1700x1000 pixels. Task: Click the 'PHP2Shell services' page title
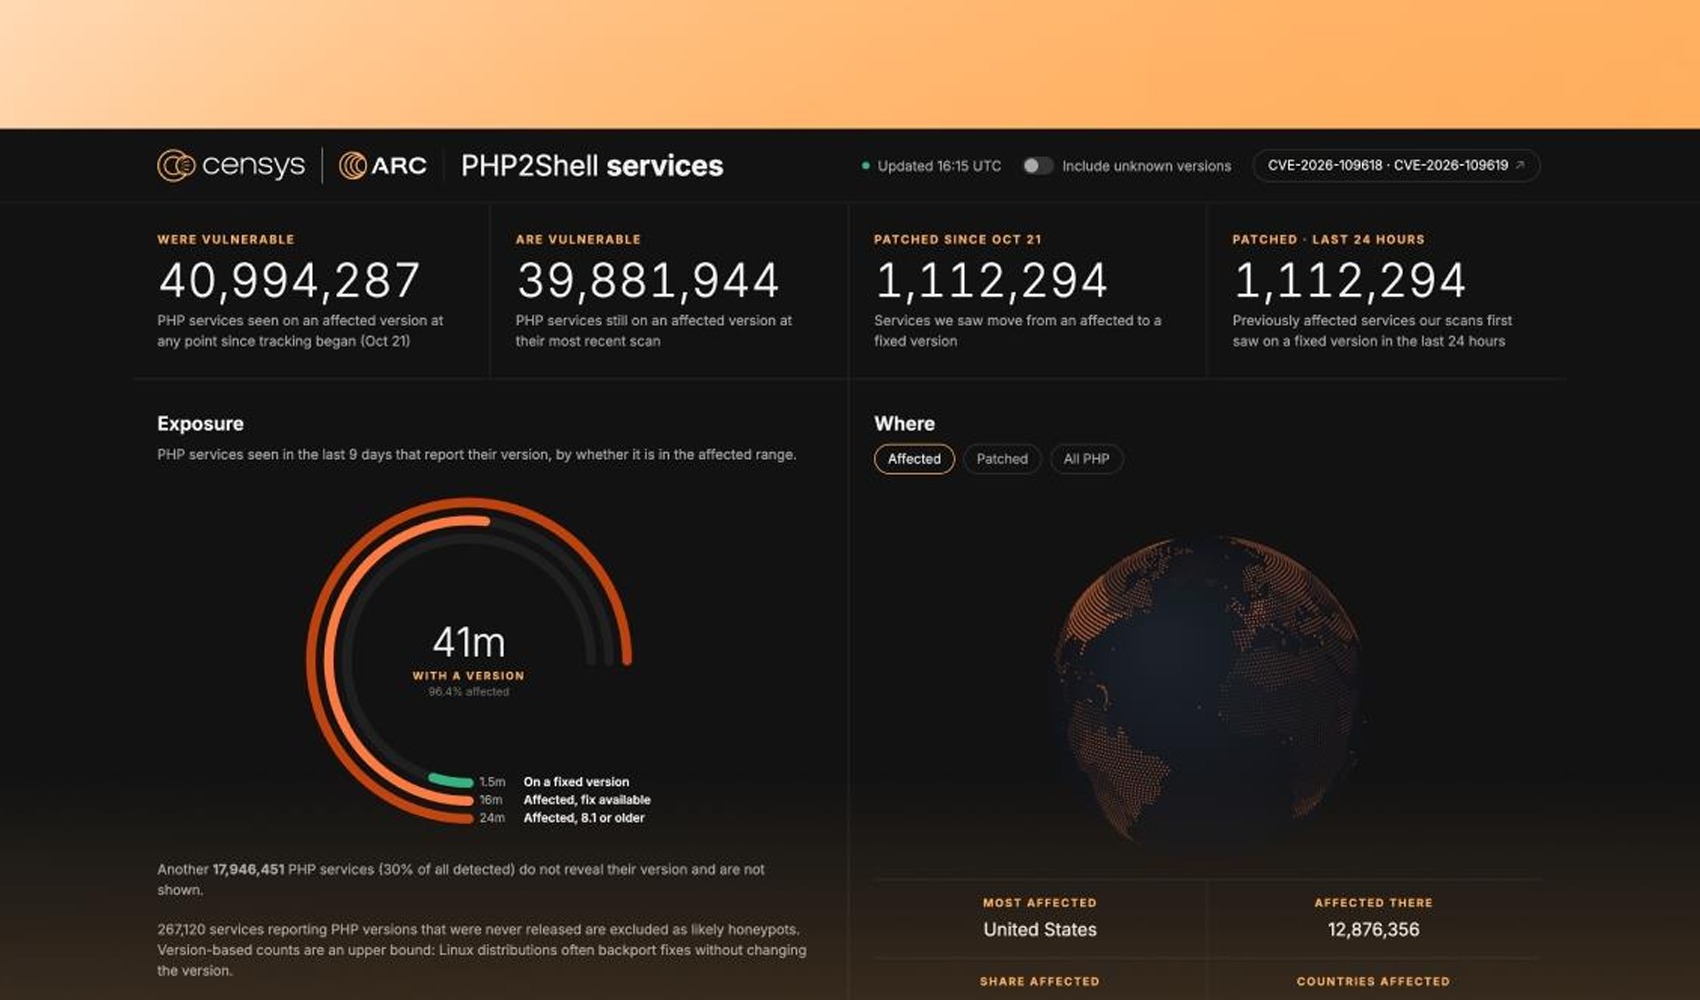point(592,166)
